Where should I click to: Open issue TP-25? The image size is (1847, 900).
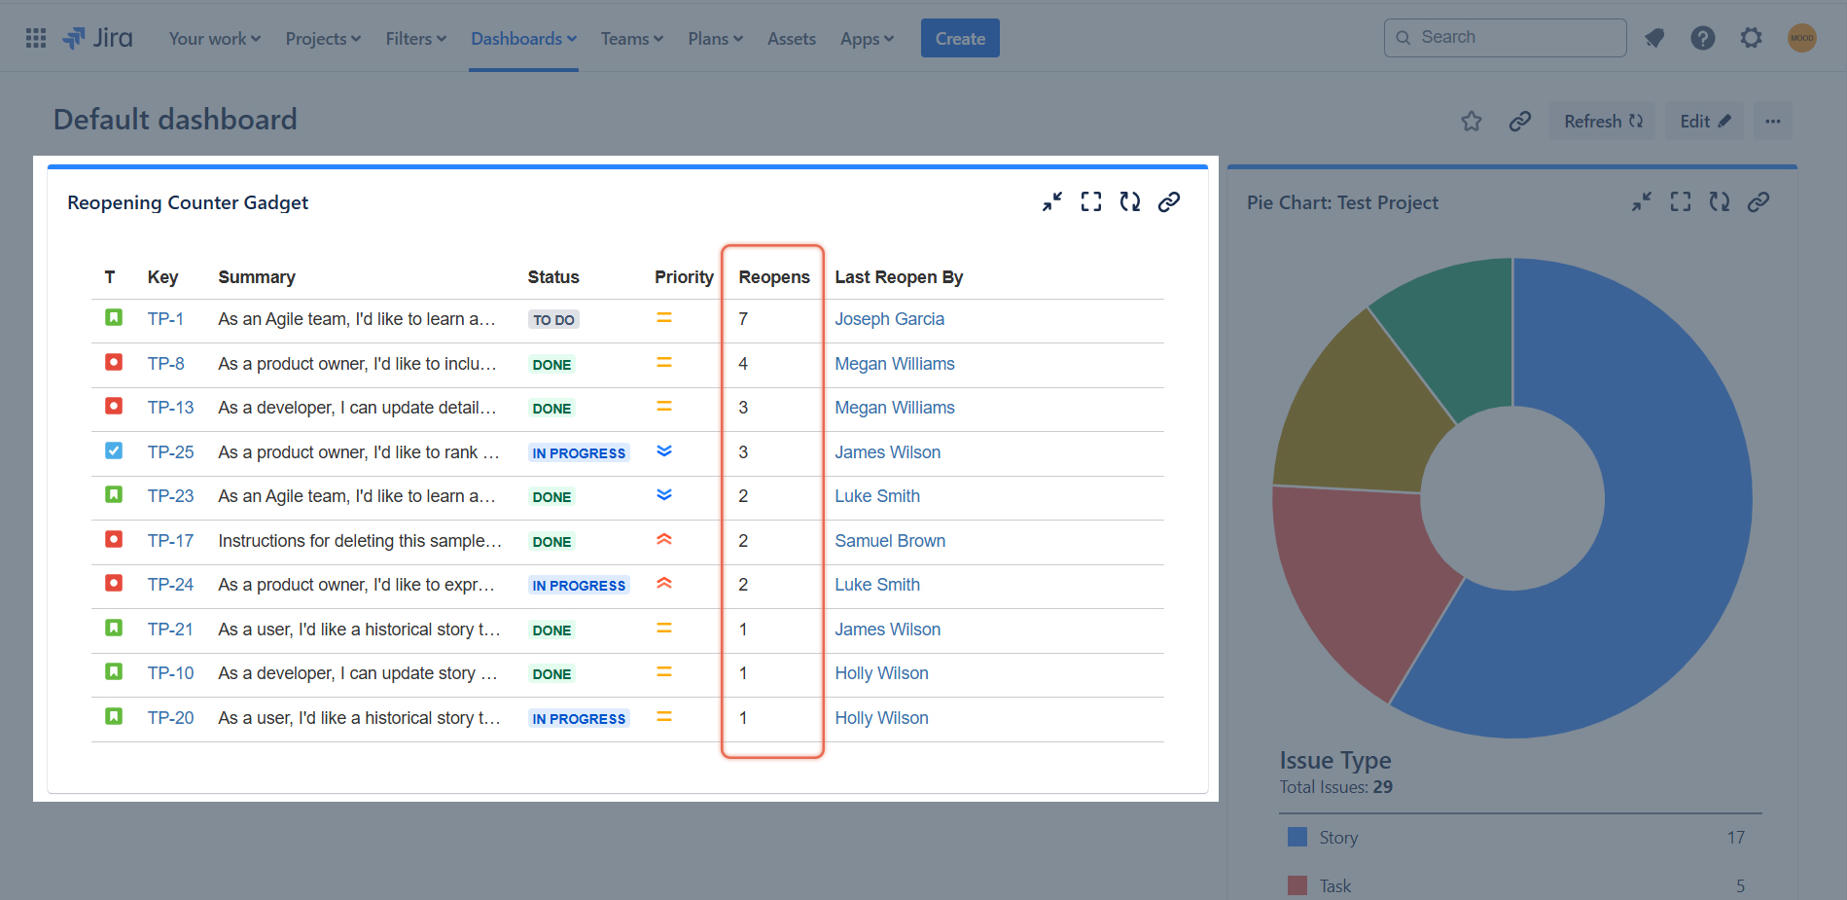pos(171,452)
